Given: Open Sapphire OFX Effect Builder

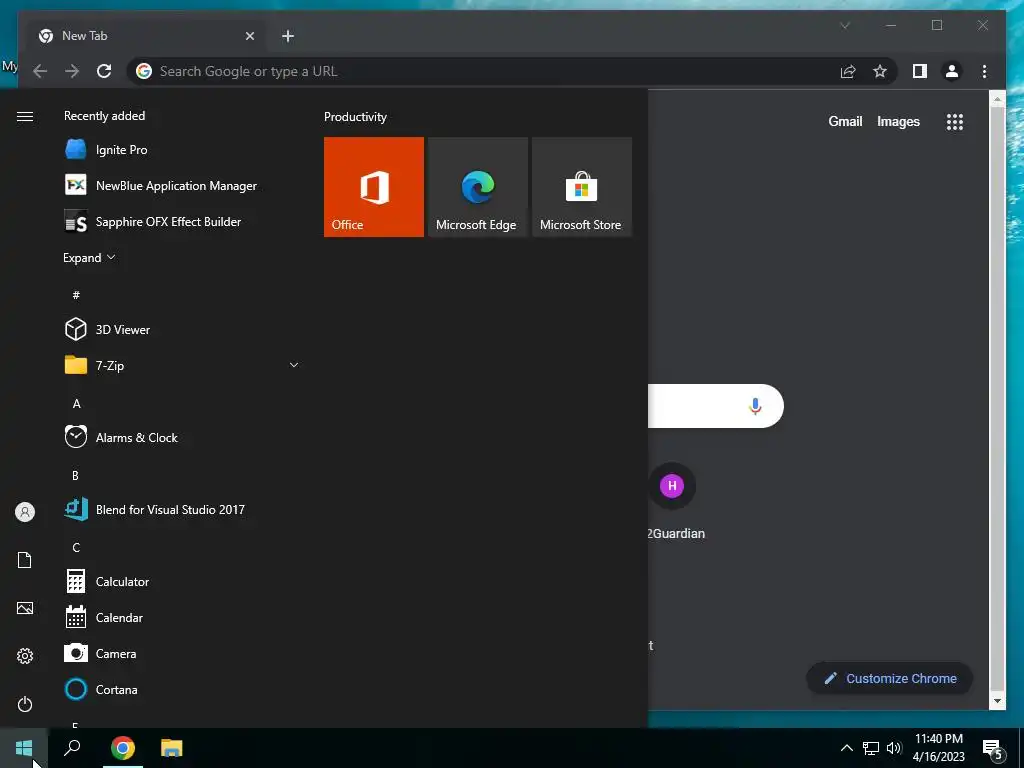Looking at the screenshot, I should (182, 222).
